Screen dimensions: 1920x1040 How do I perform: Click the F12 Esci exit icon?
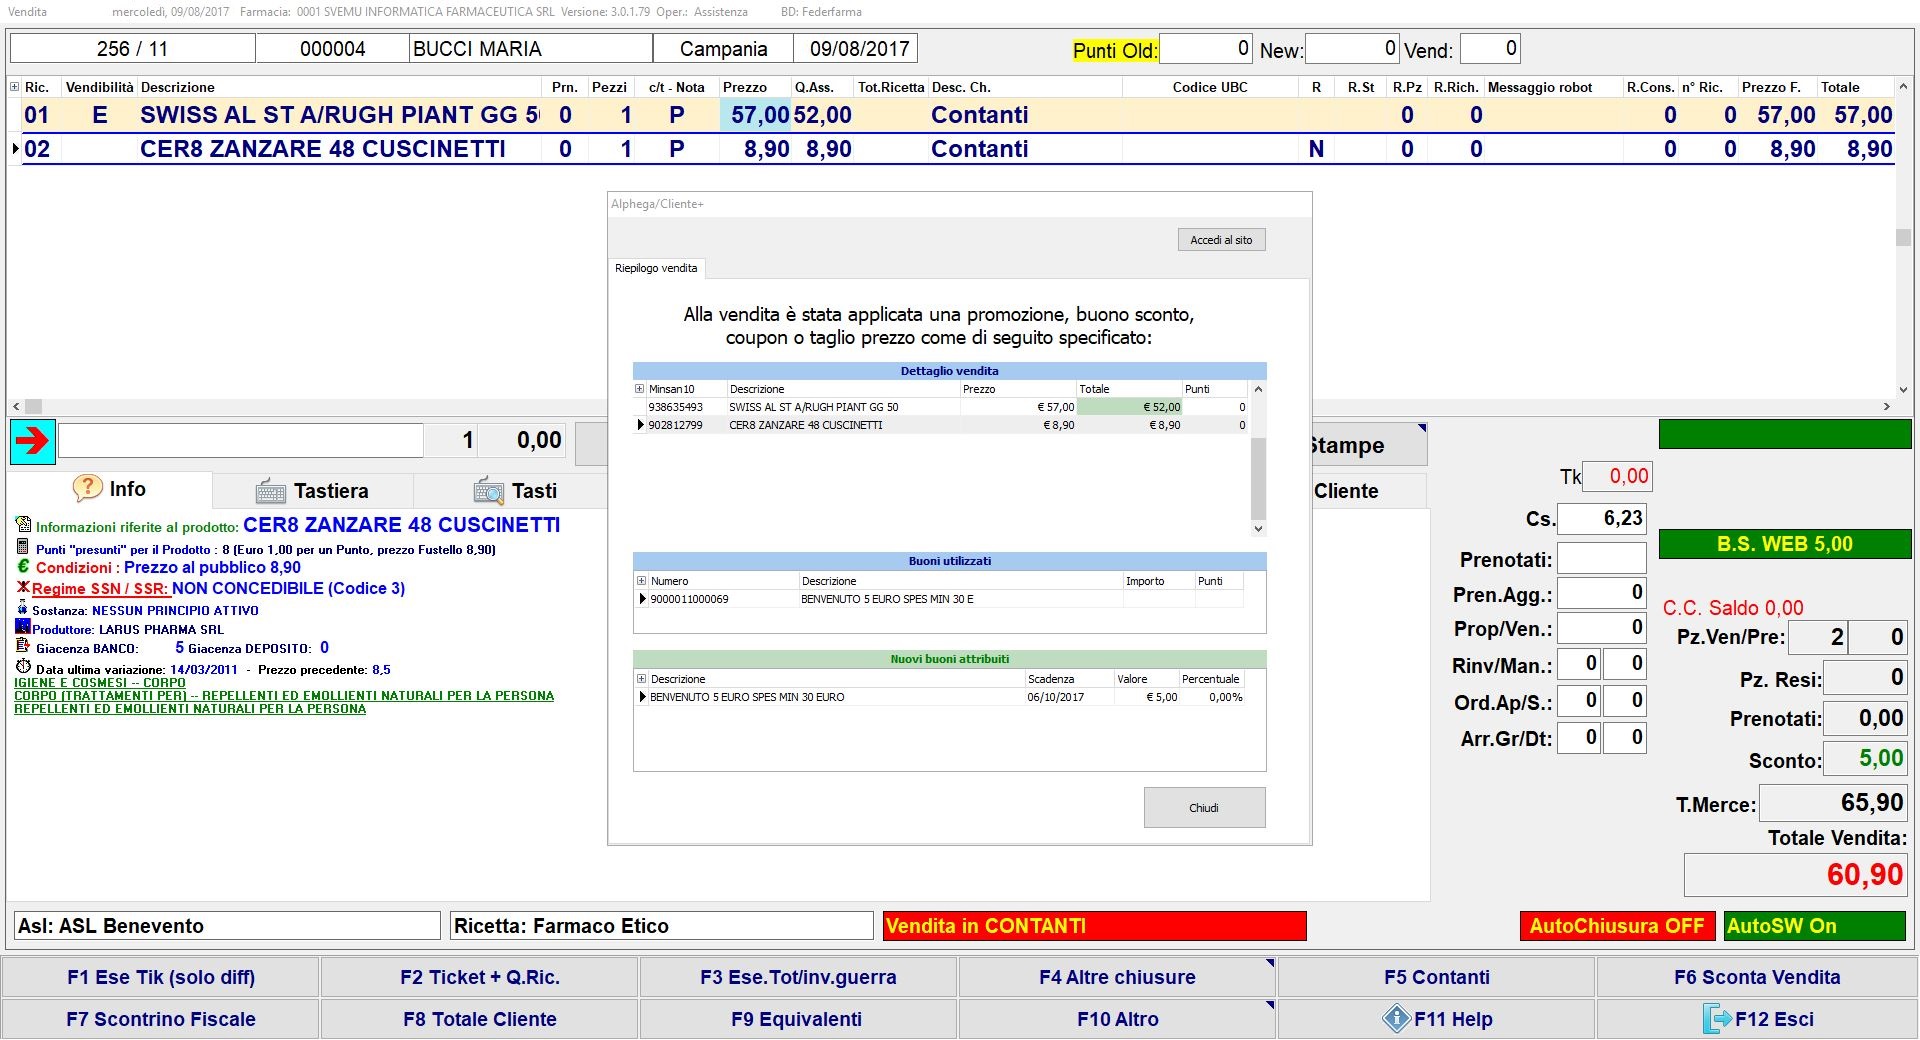1716,1019
